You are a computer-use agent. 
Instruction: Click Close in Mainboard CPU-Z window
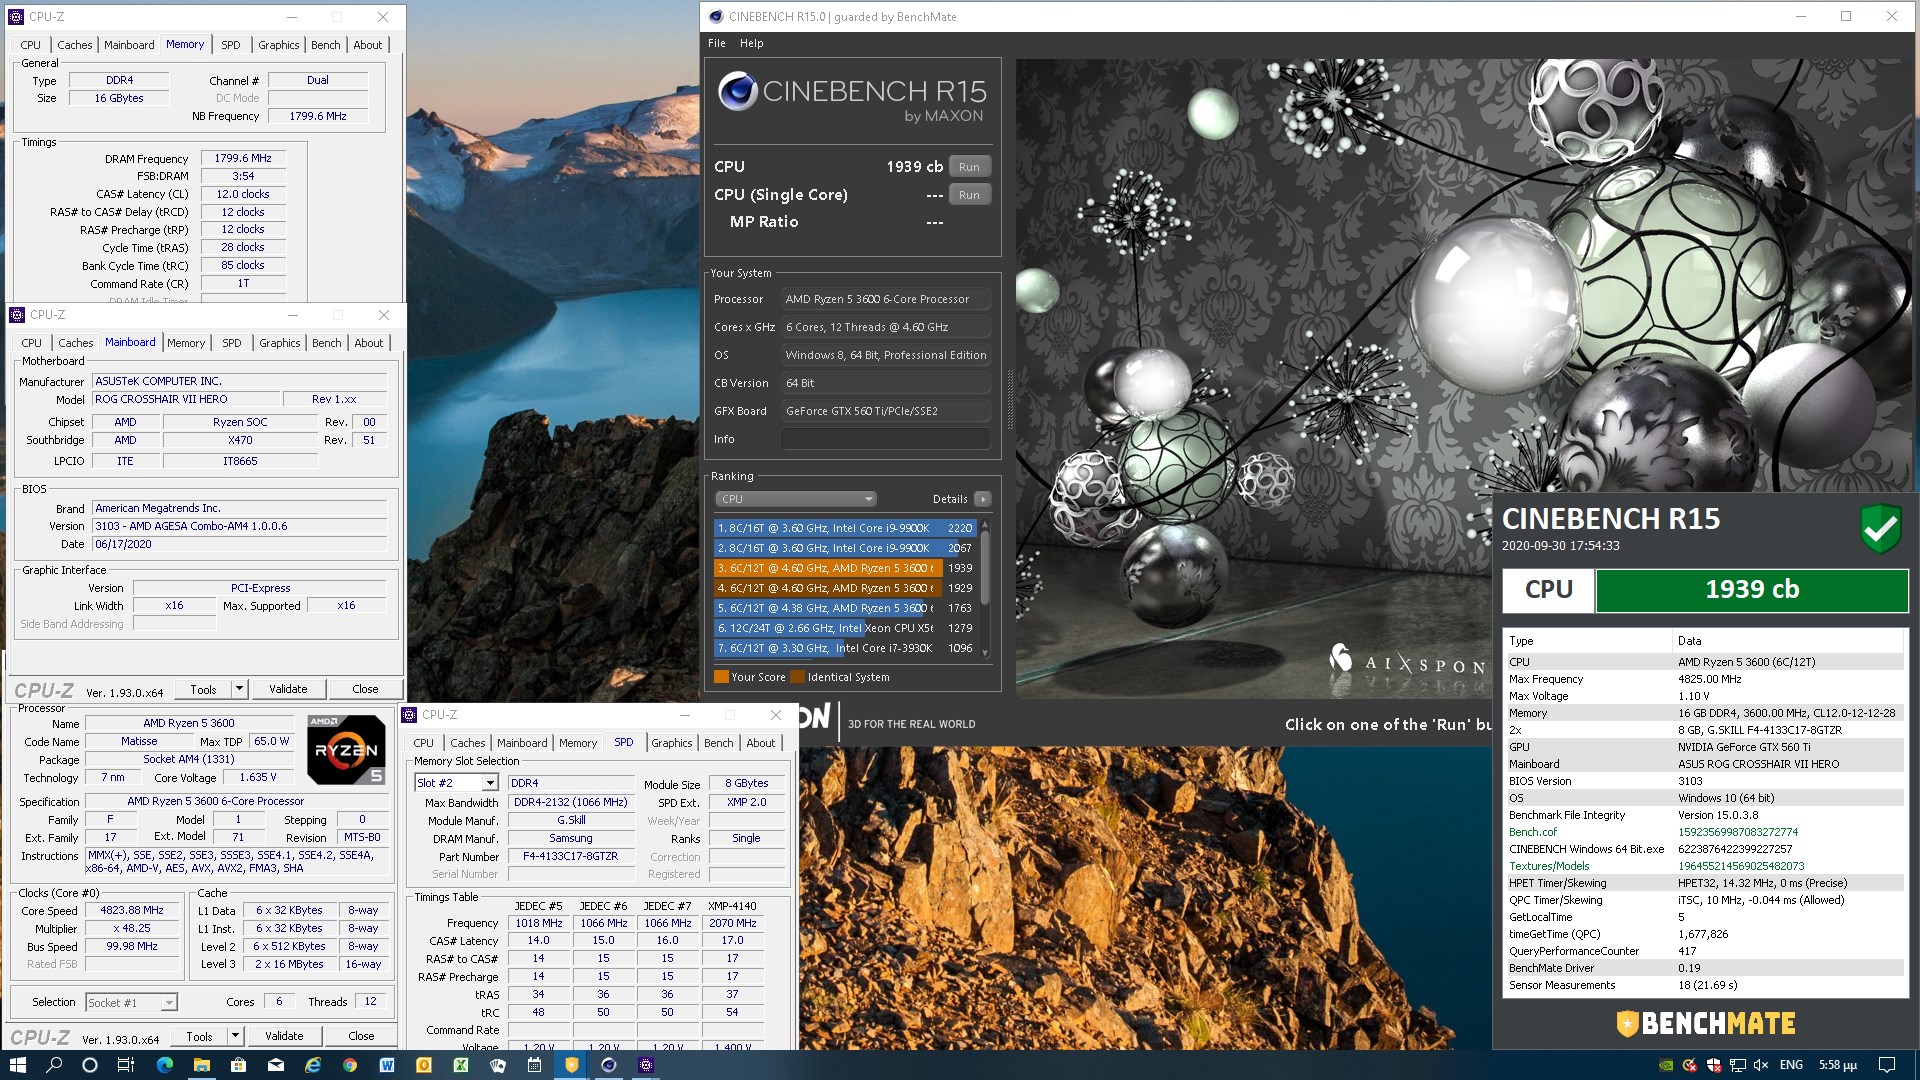(x=365, y=689)
